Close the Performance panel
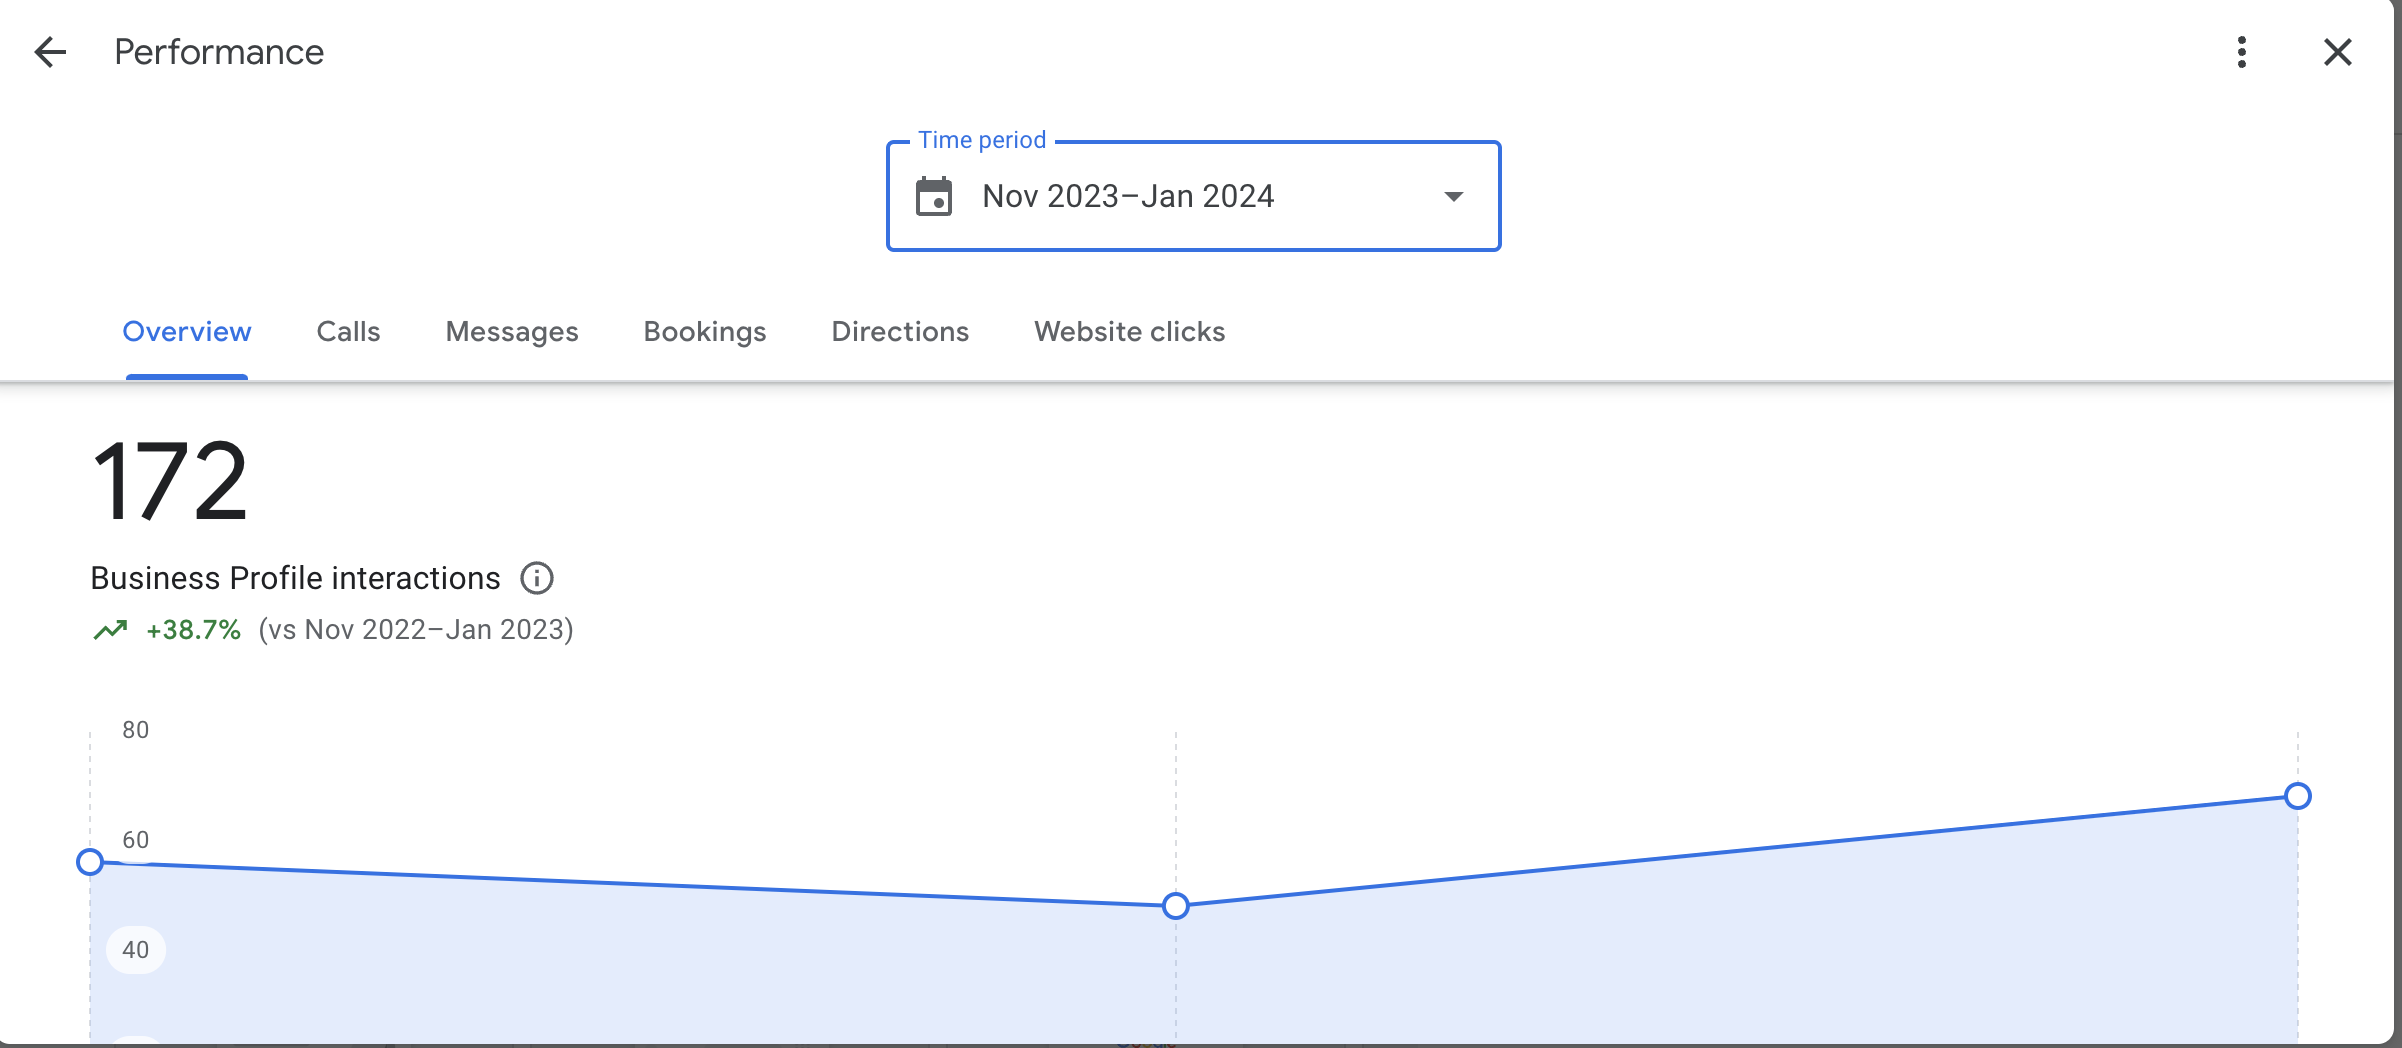Screen dimensions: 2402x1048 (x=2337, y=52)
